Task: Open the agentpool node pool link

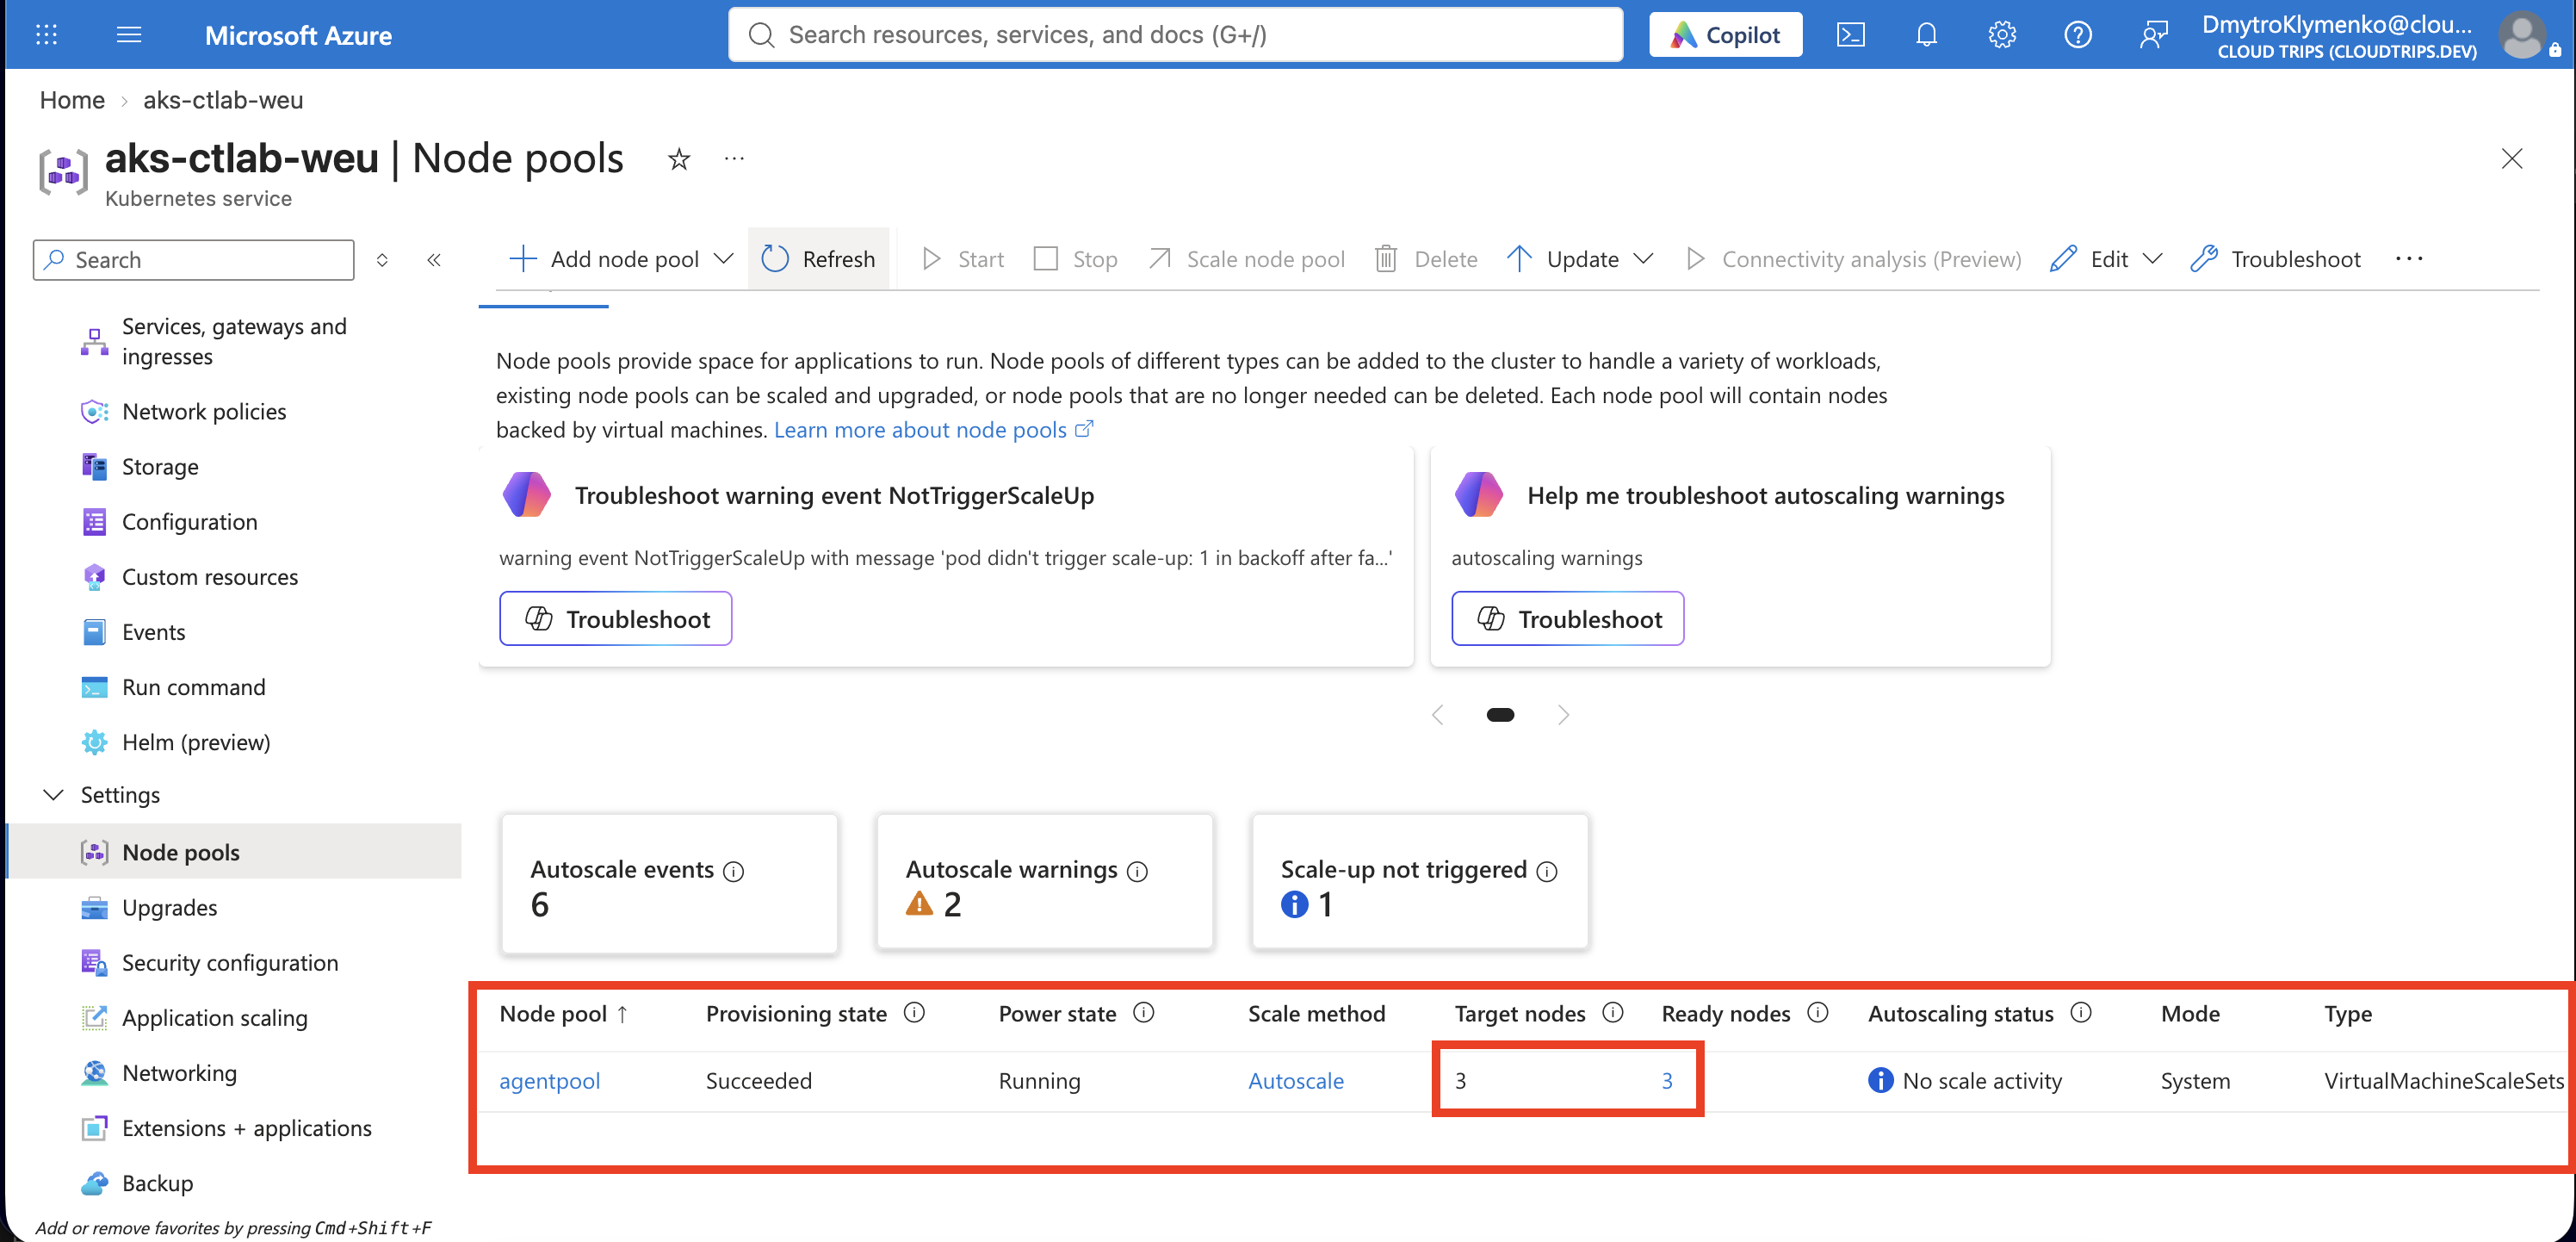Action: point(549,1080)
